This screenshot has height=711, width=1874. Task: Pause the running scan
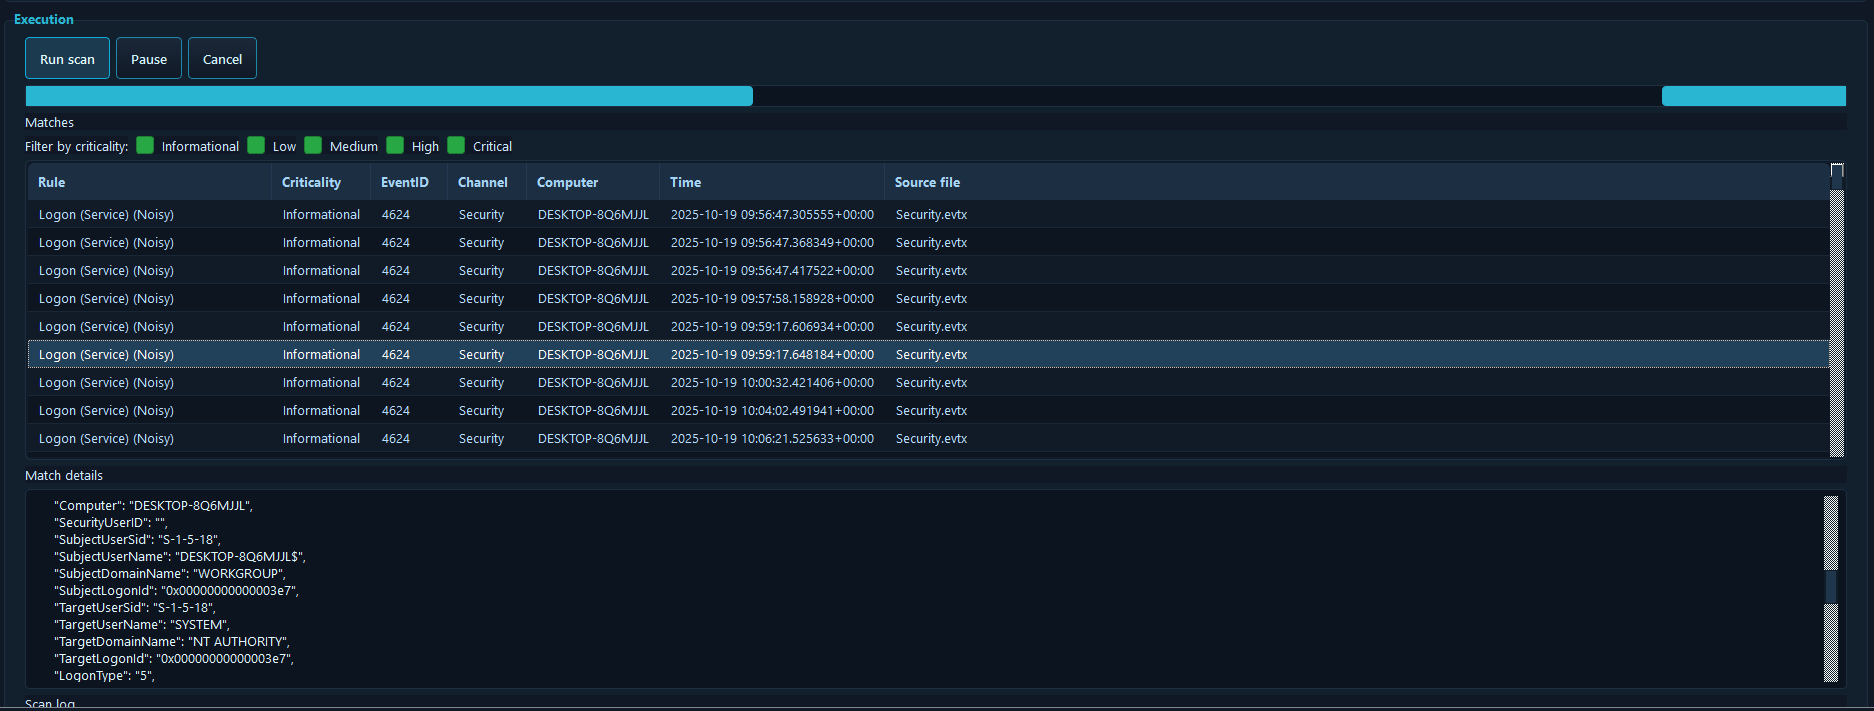pyautogui.click(x=149, y=59)
